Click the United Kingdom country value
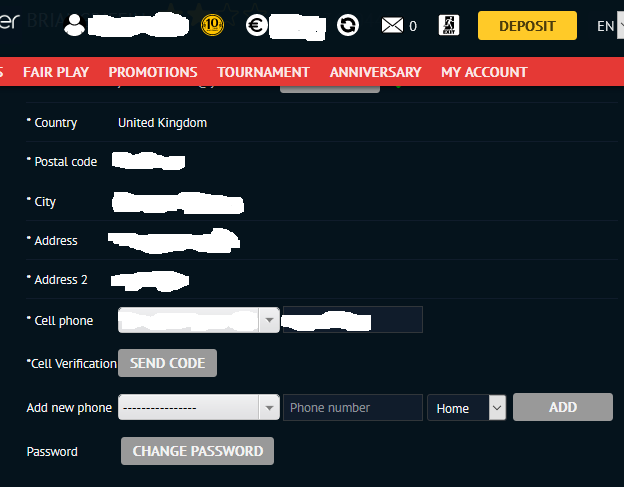 (x=162, y=123)
